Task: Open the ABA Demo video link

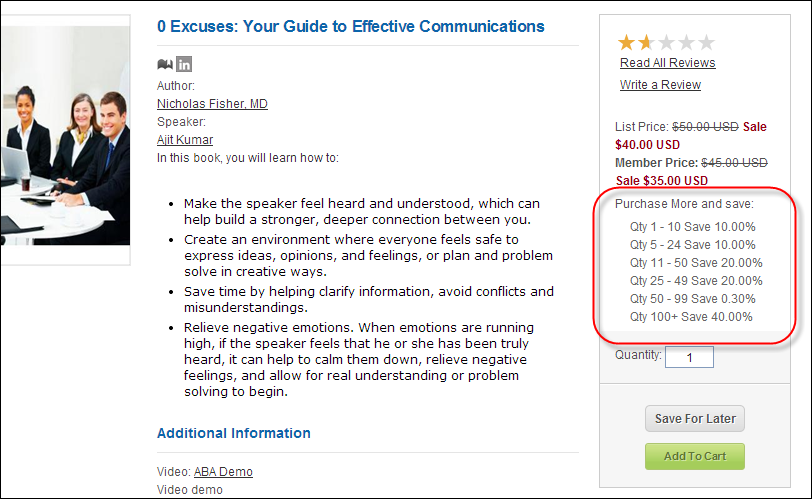Action: [x=223, y=472]
